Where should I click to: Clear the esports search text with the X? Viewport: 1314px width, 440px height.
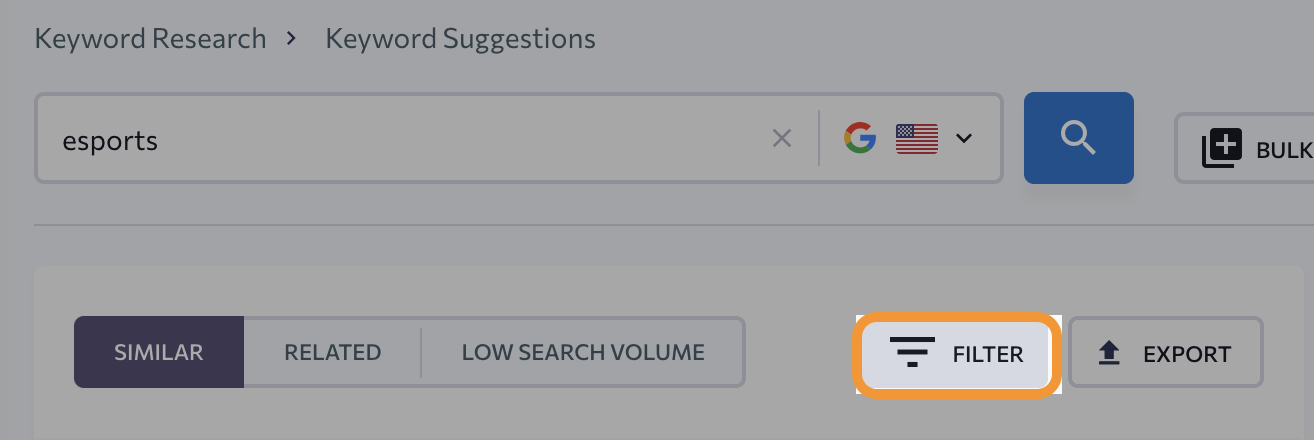coord(782,139)
